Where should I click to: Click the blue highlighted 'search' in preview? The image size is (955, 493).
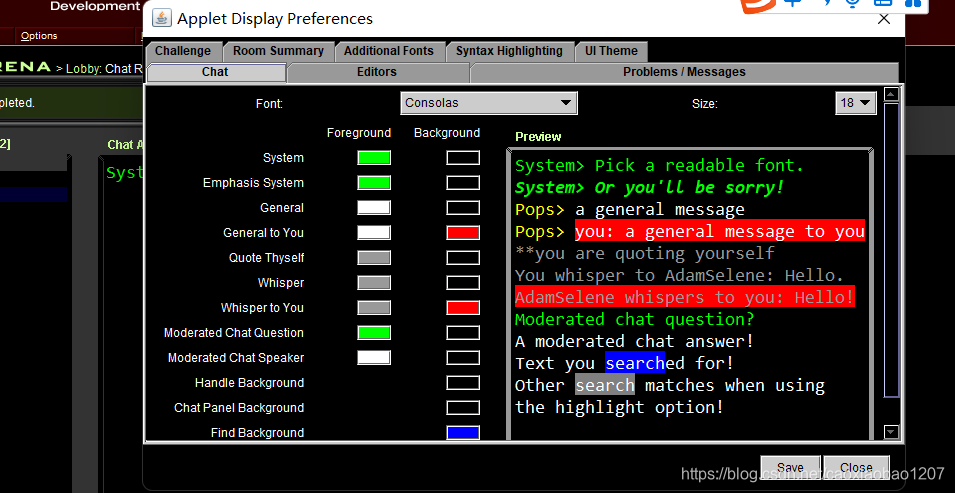pos(635,363)
